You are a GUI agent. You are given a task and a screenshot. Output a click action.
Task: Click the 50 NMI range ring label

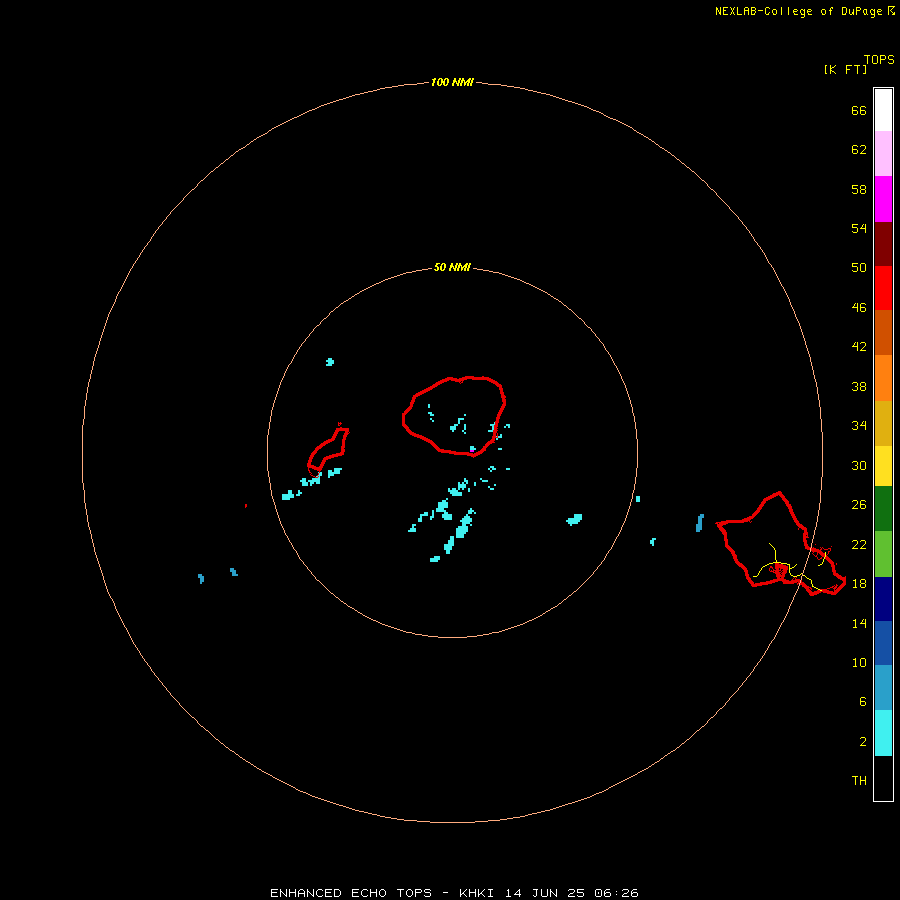452,267
